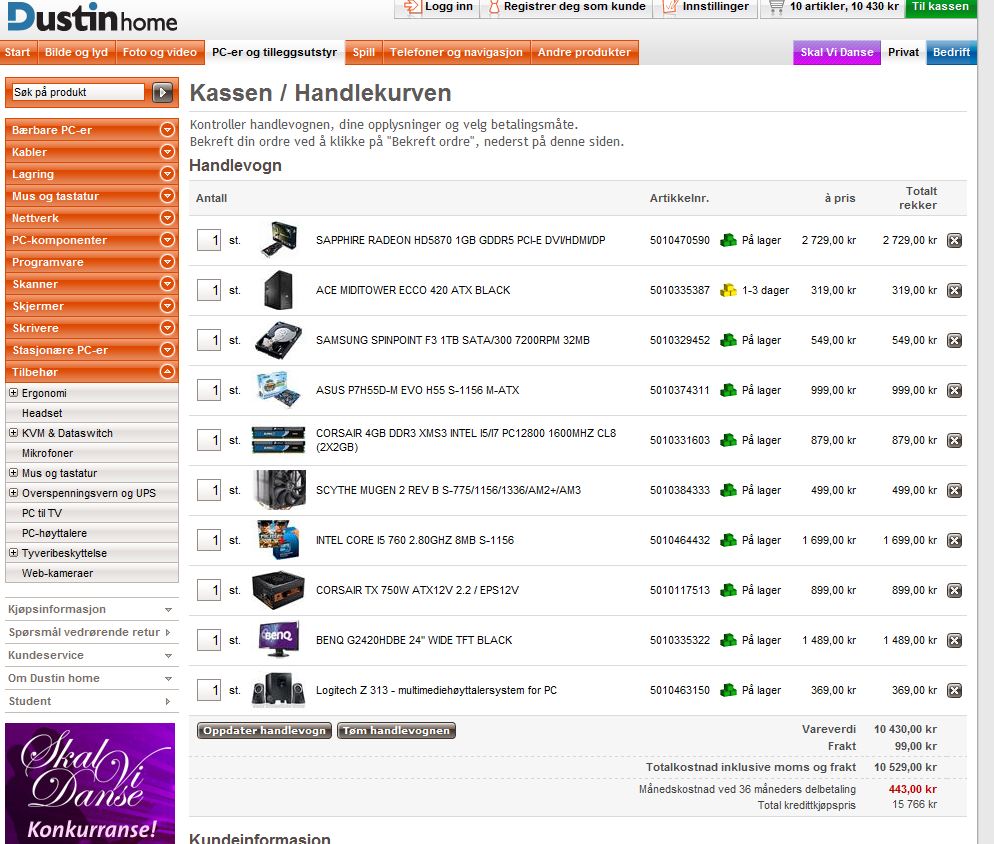Remove Sapphire Radeon HD5870 from cart
994x844 pixels.
coord(954,240)
